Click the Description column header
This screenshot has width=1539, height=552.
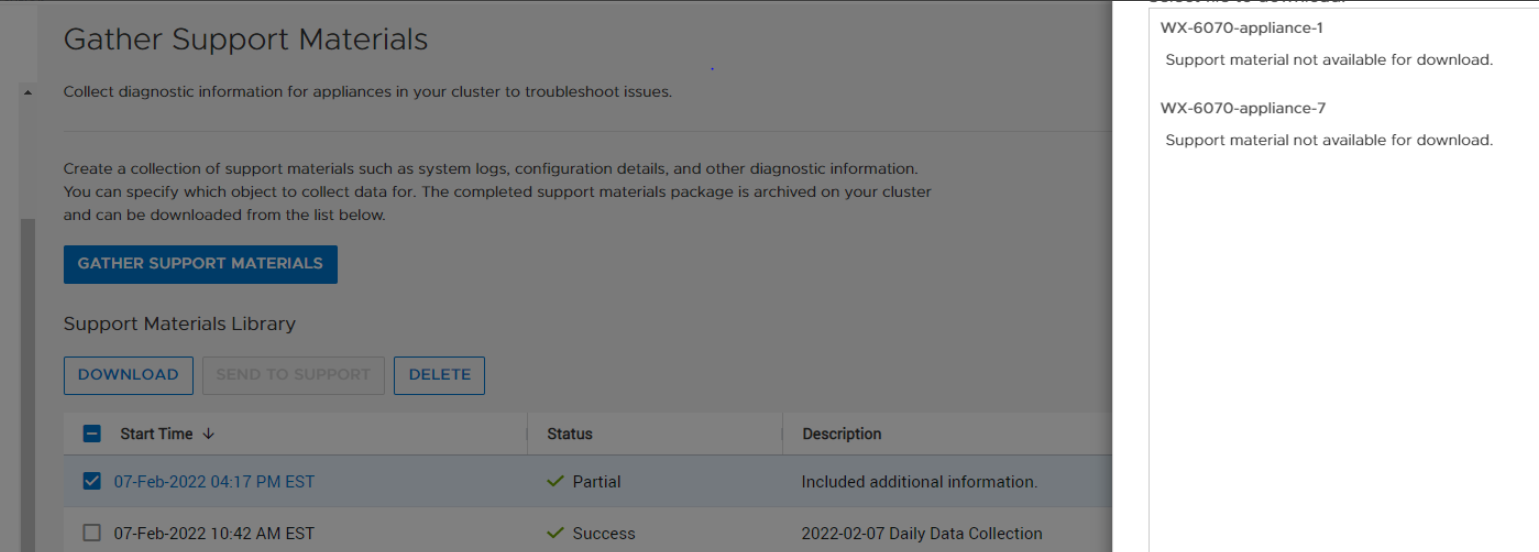click(842, 434)
